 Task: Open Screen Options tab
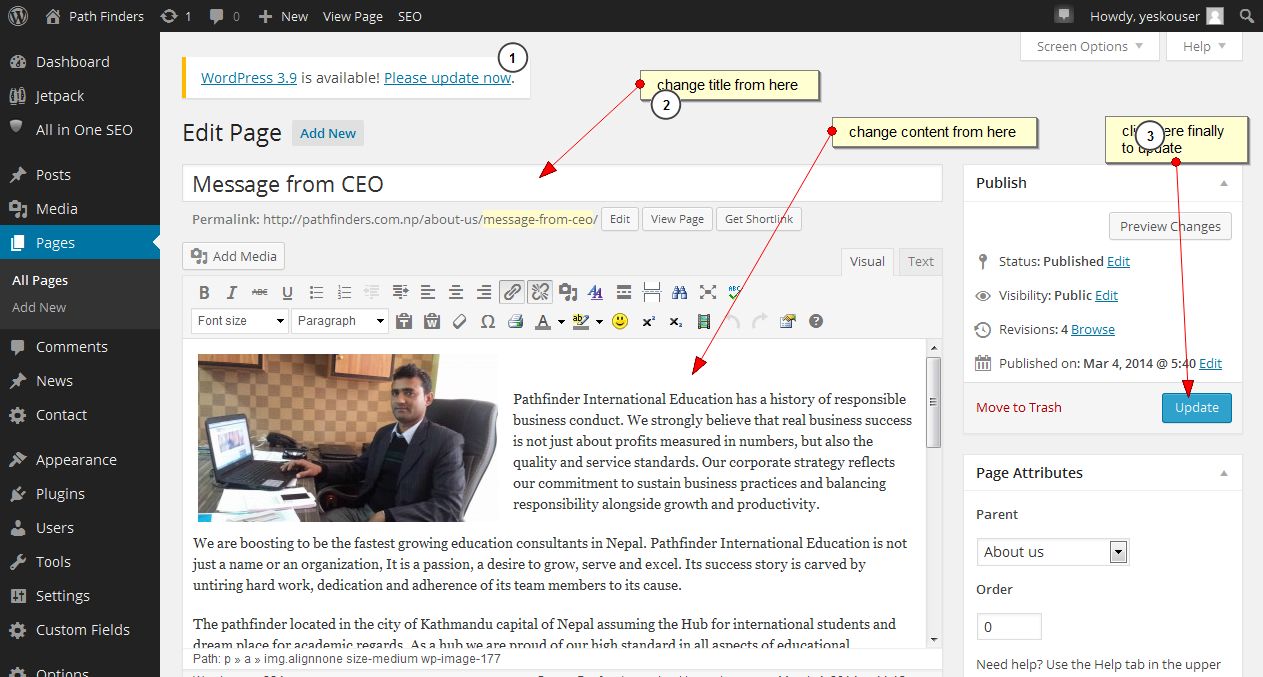tap(1089, 46)
